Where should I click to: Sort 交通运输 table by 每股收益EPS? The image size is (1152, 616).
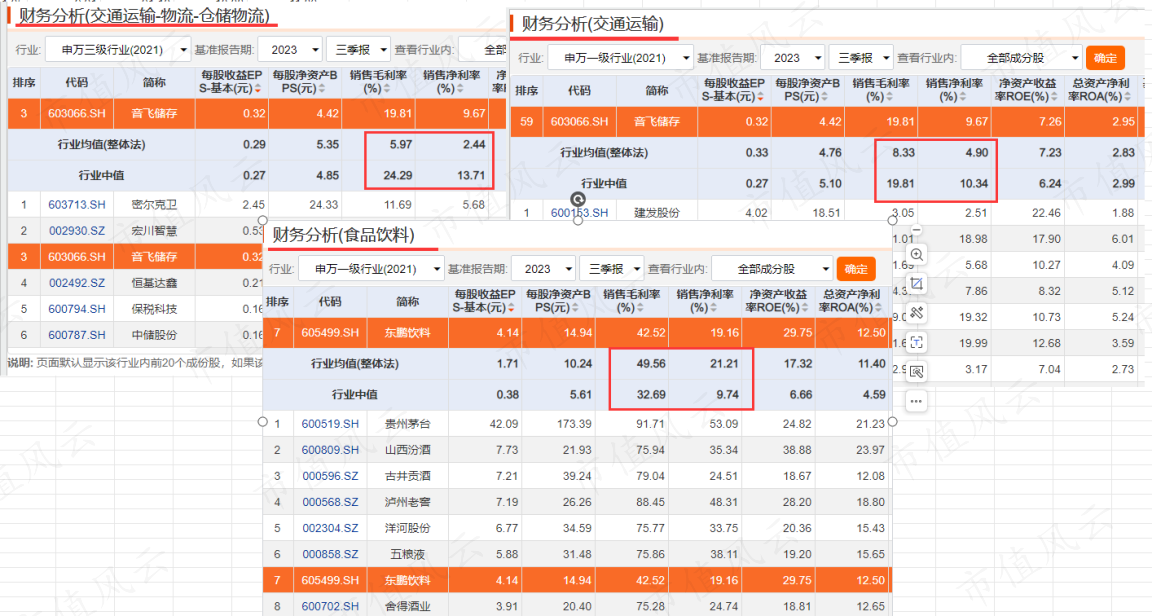click(761, 97)
